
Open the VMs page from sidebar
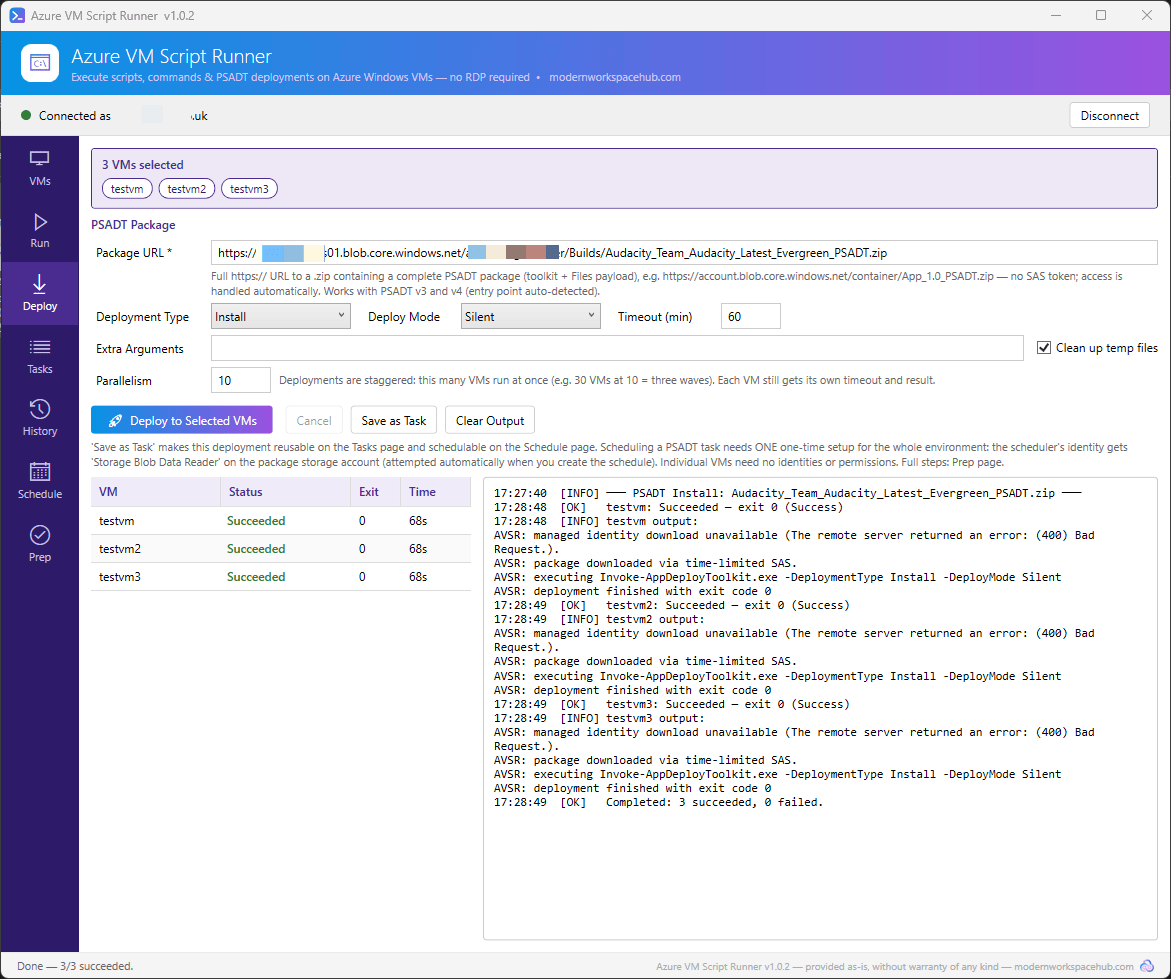point(40,168)
